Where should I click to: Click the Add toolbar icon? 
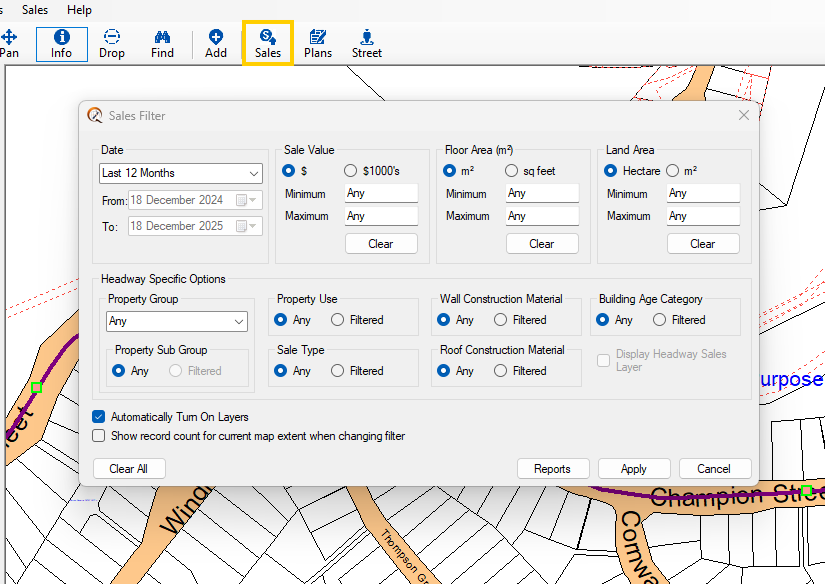(216, 44)
